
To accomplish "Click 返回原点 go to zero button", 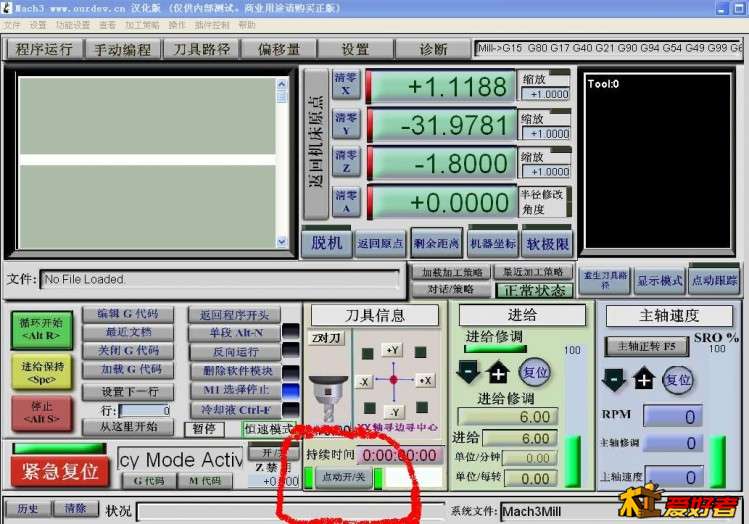I will click(381, 243).
